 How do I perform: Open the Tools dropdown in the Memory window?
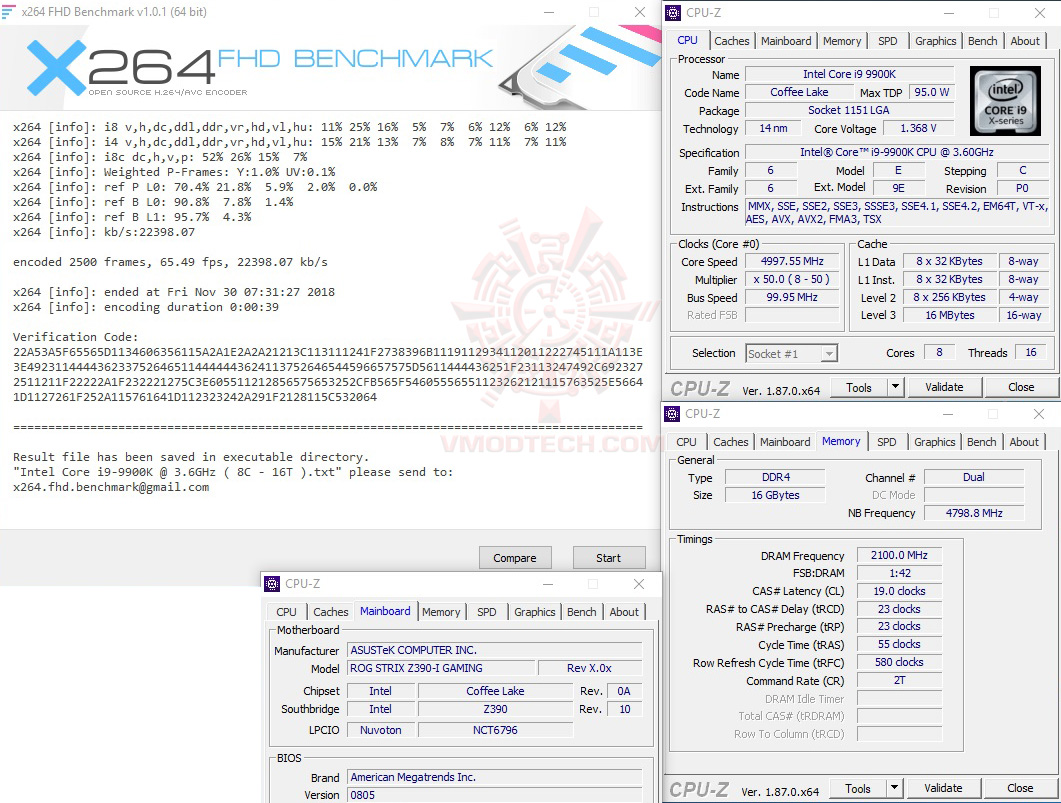click(896, 788)
